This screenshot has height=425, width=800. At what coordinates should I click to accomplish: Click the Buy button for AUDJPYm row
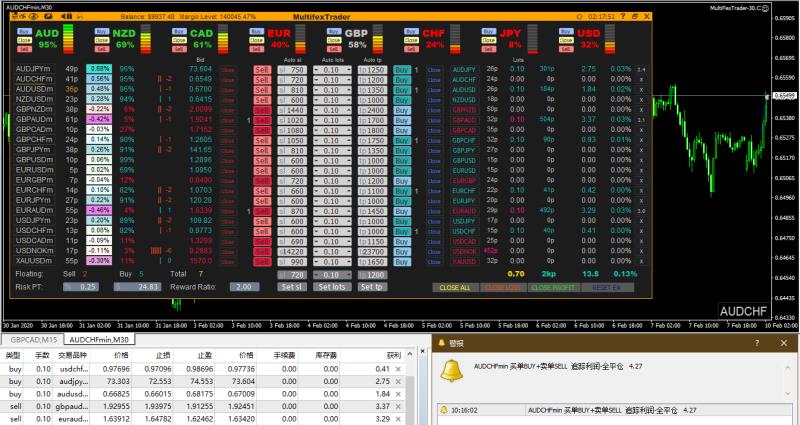(x=402, y=70)
